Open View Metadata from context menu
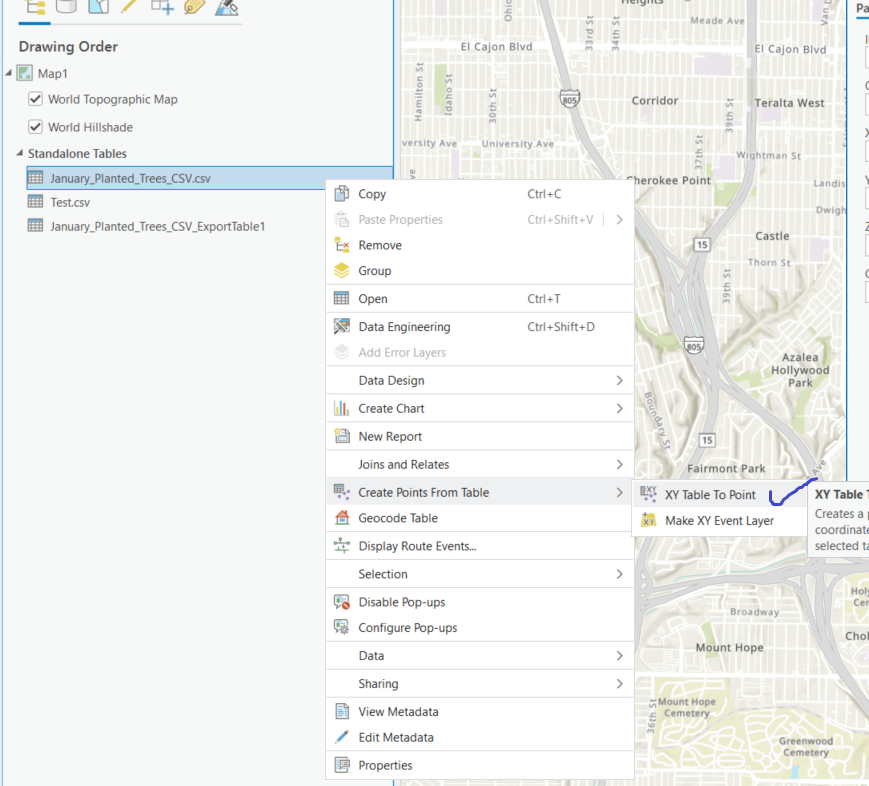Screen dimensions: 869x786 [479, 711]
